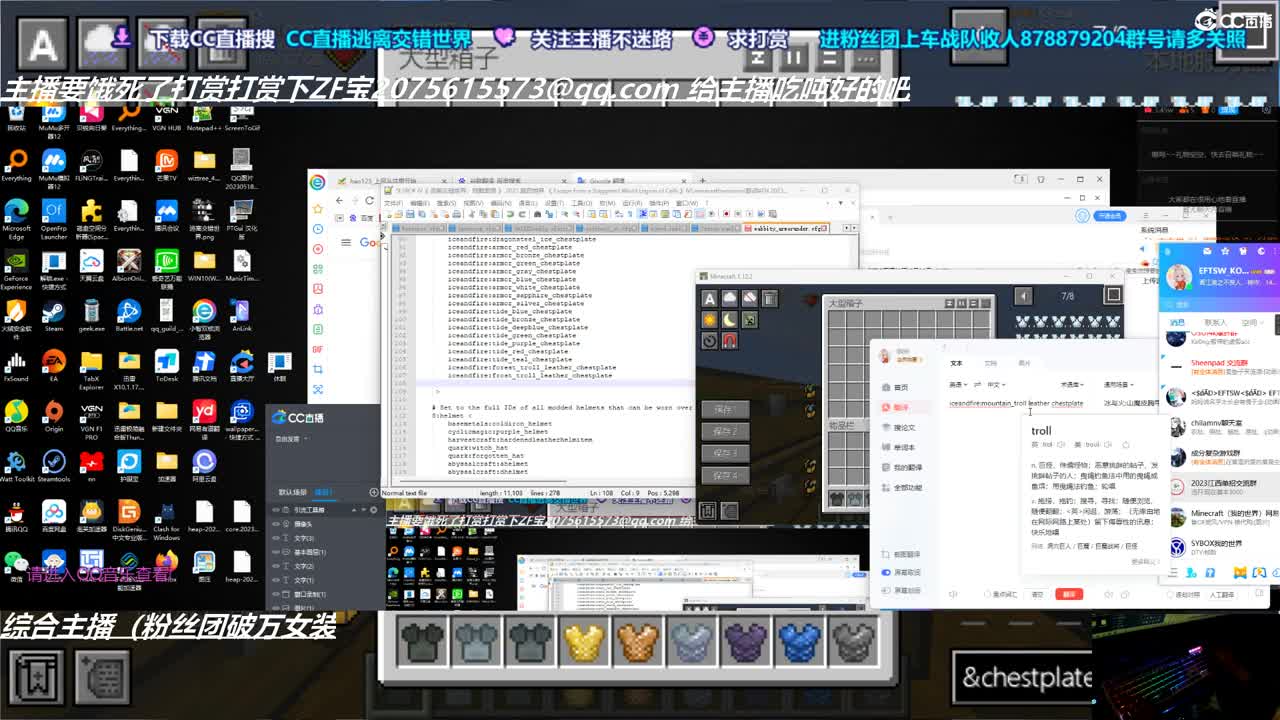
Task: Toggle the 屏幕划词 switch in translator
Action: coord(886,591)
